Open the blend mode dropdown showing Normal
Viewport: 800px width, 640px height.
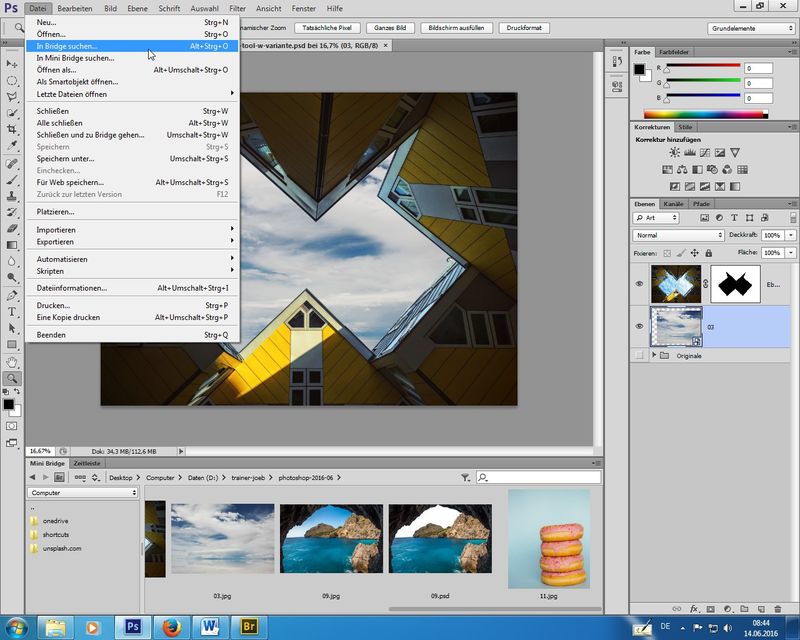(678, 235)
